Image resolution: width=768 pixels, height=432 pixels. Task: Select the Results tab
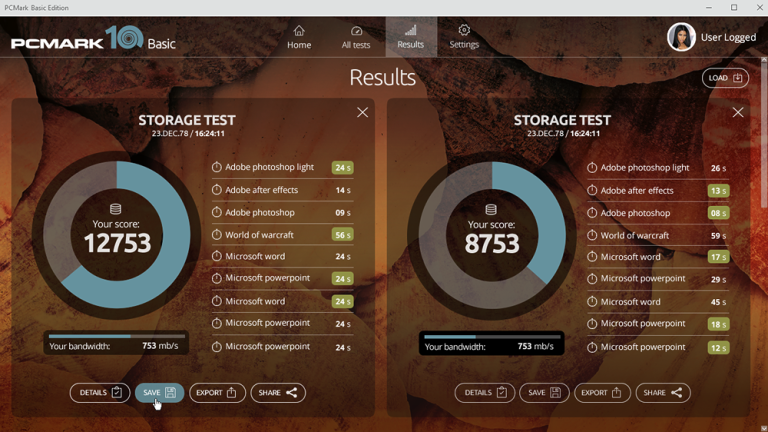click(x=410, y=37)
